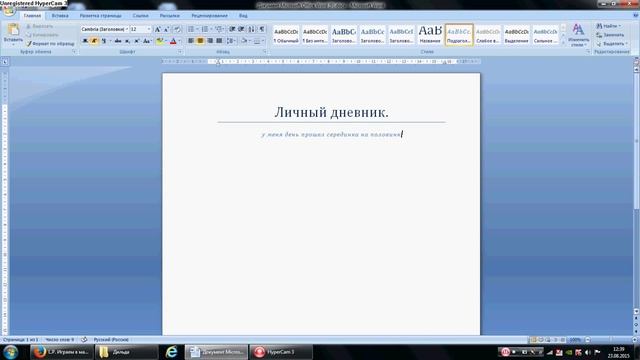Open Internet Explorer from the taskbar

tap(171, 352)
